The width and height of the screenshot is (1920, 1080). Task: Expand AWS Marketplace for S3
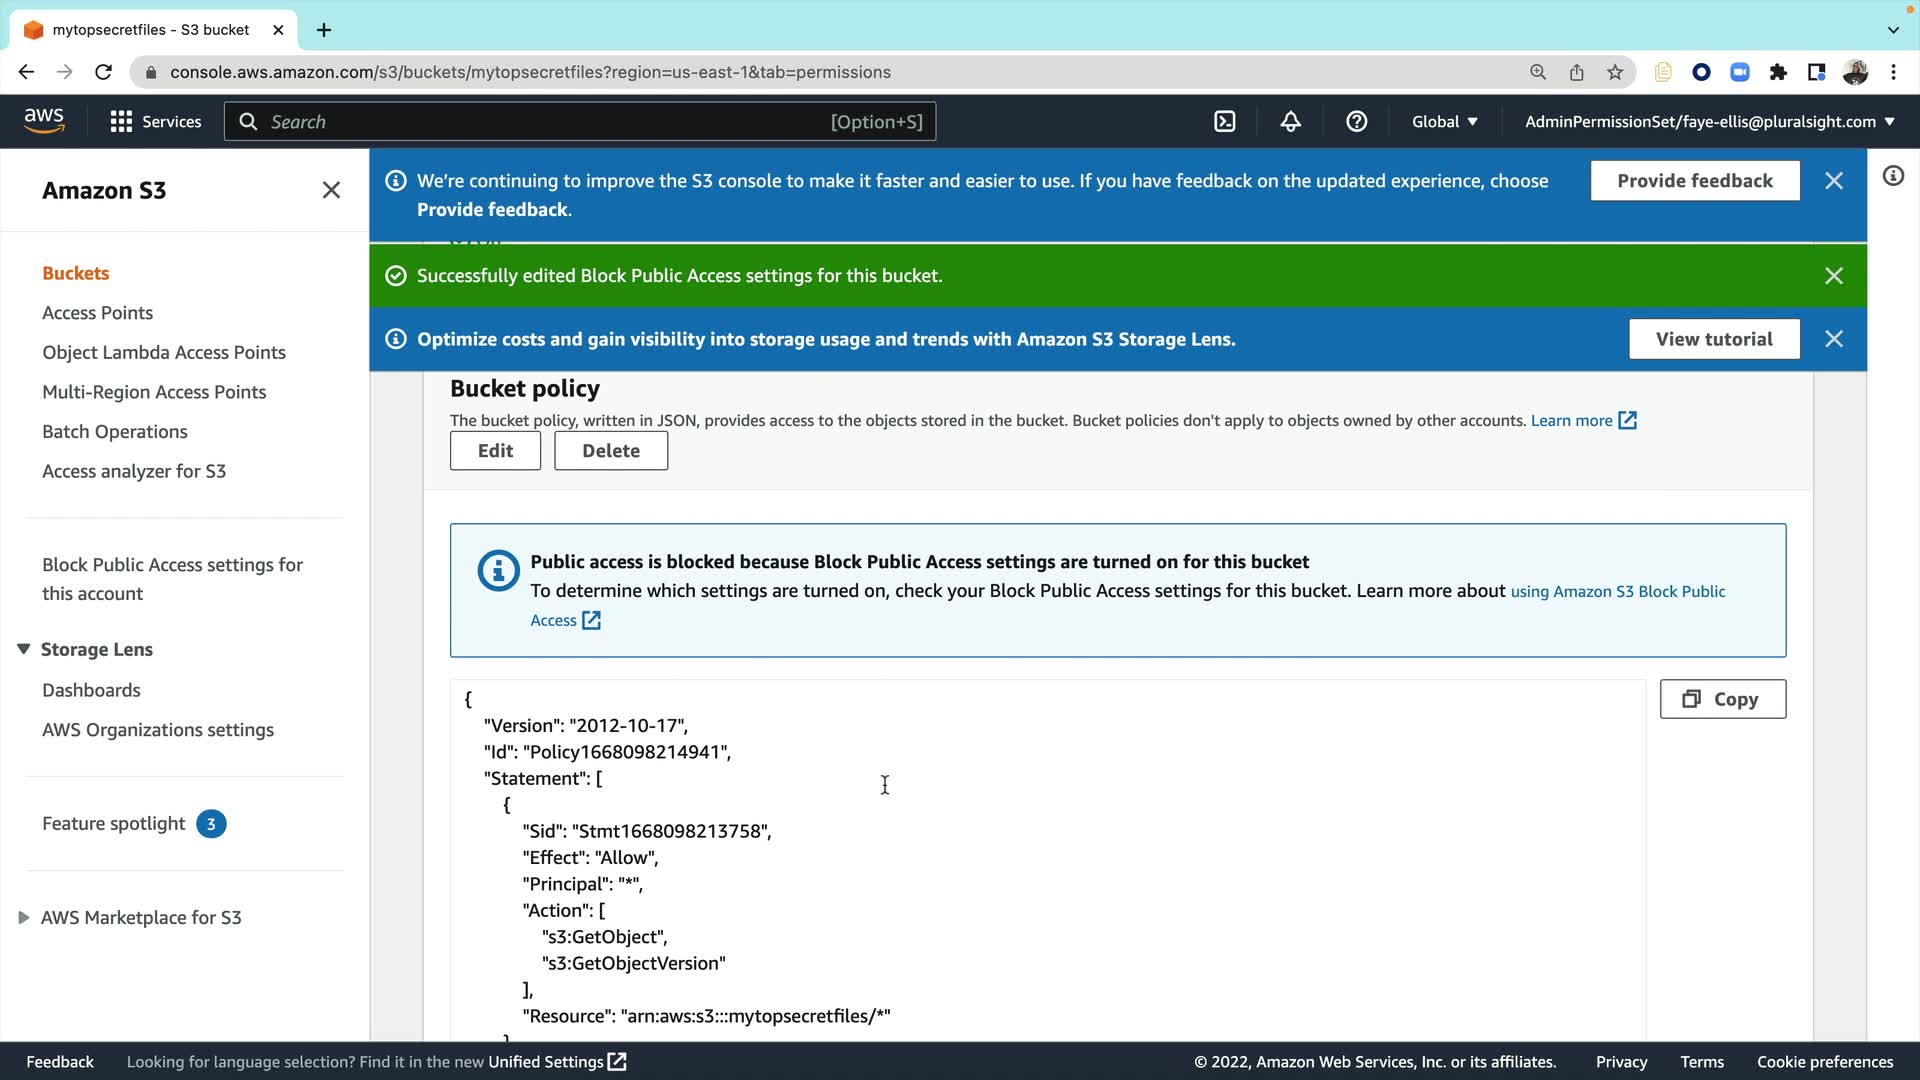(23, 917)
